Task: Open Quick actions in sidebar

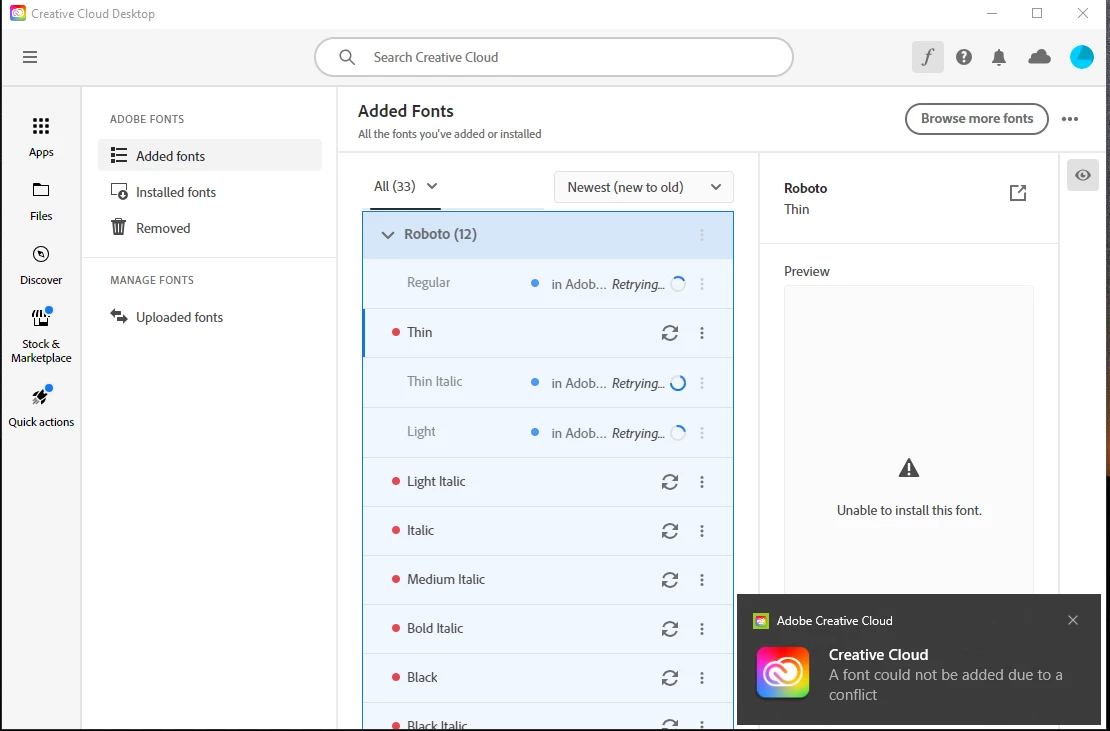Action: tap(41, 407)
